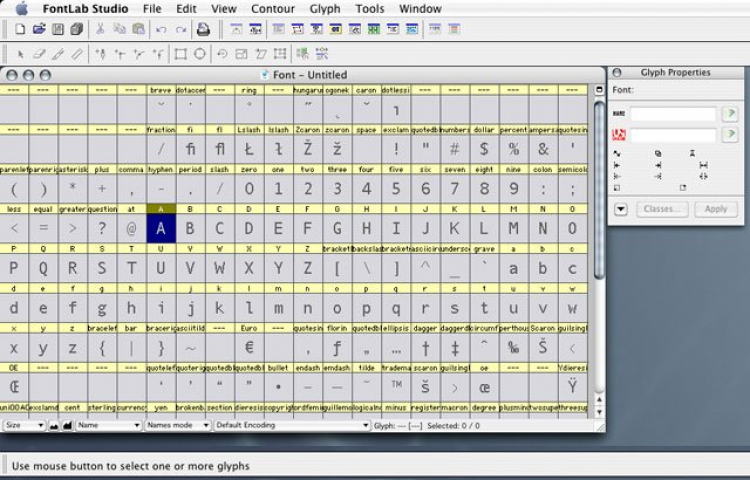
Task: Select the Pen drawing tool
Action: coord(100,54)
